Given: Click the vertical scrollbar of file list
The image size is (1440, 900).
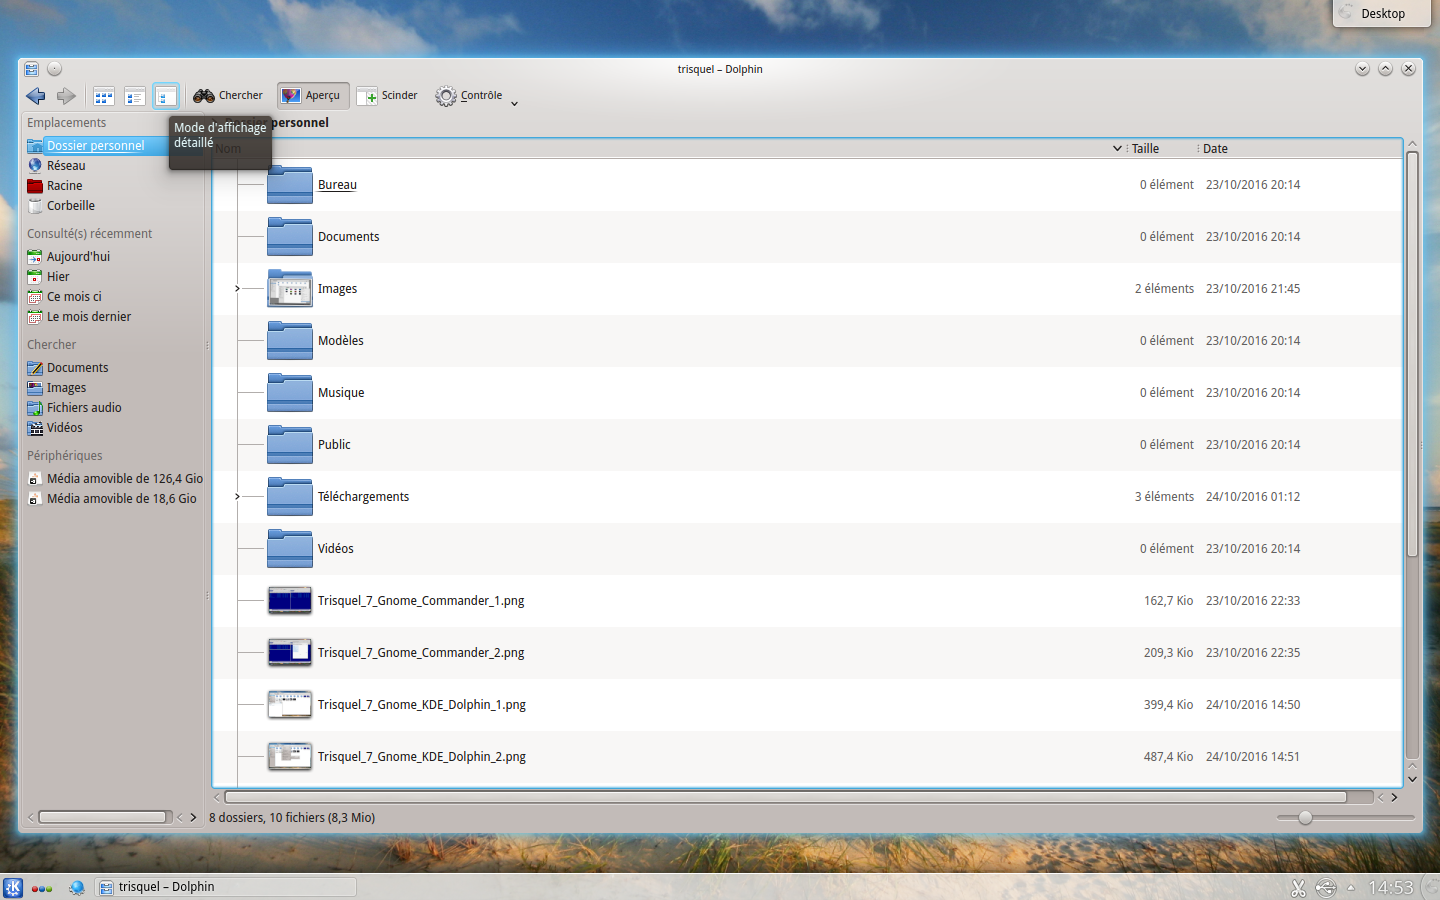Looking at the screenshot, I should pos(1412,355).
